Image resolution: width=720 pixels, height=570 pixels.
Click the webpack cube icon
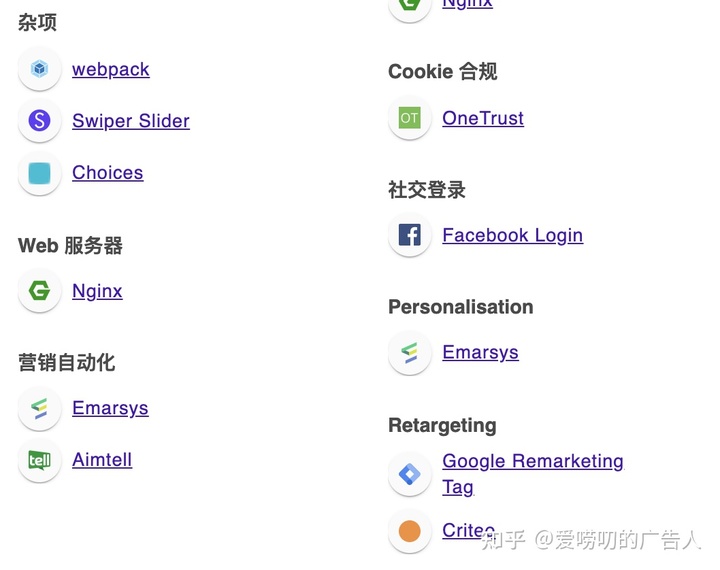point(39,69)
